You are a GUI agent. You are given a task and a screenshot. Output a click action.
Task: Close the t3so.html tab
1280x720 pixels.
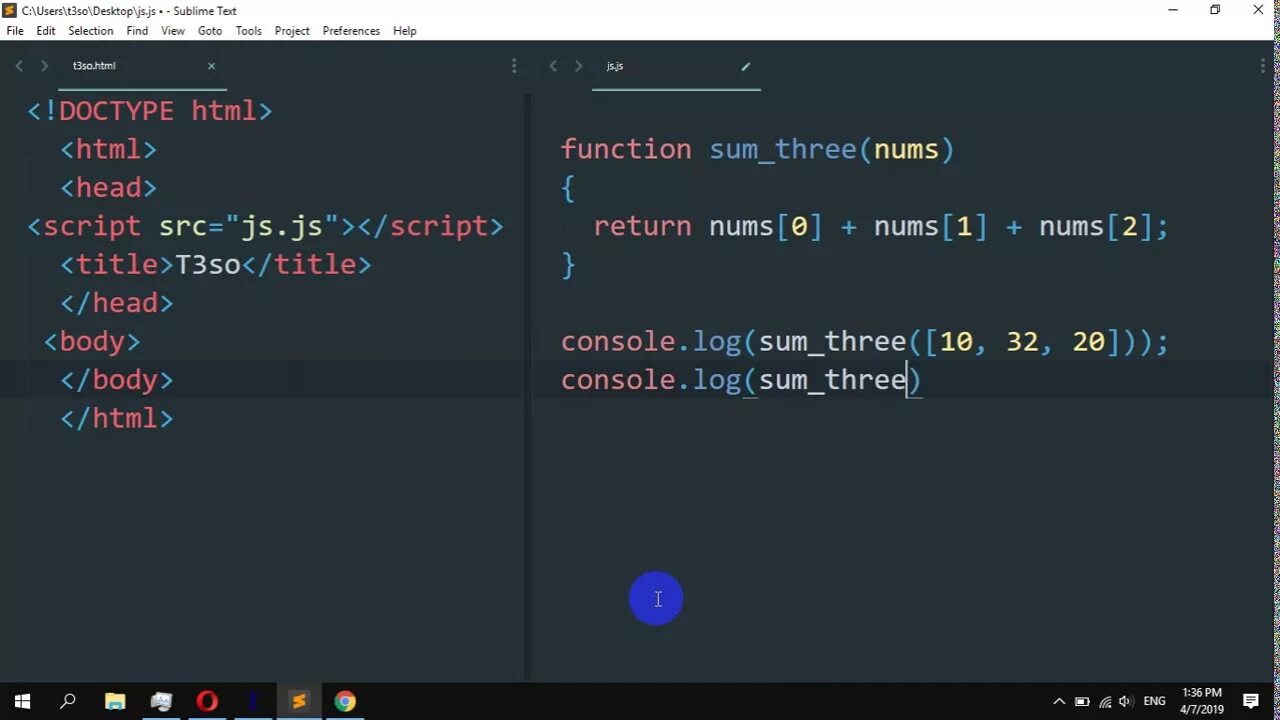coord(211,66)
